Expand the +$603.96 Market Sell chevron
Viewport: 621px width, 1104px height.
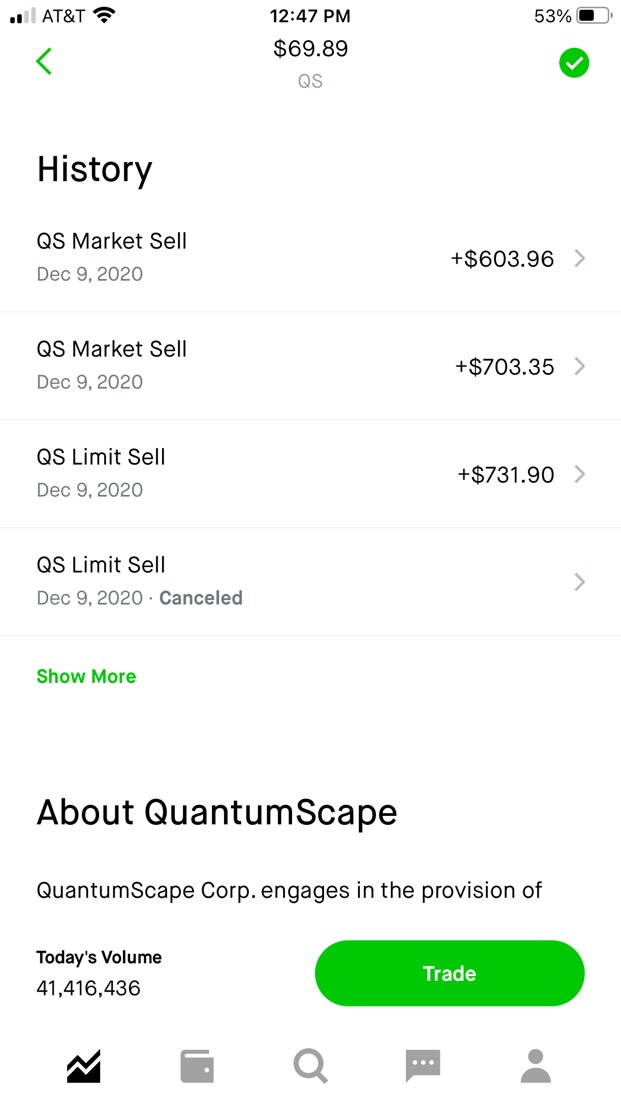(x=579, y=258)
